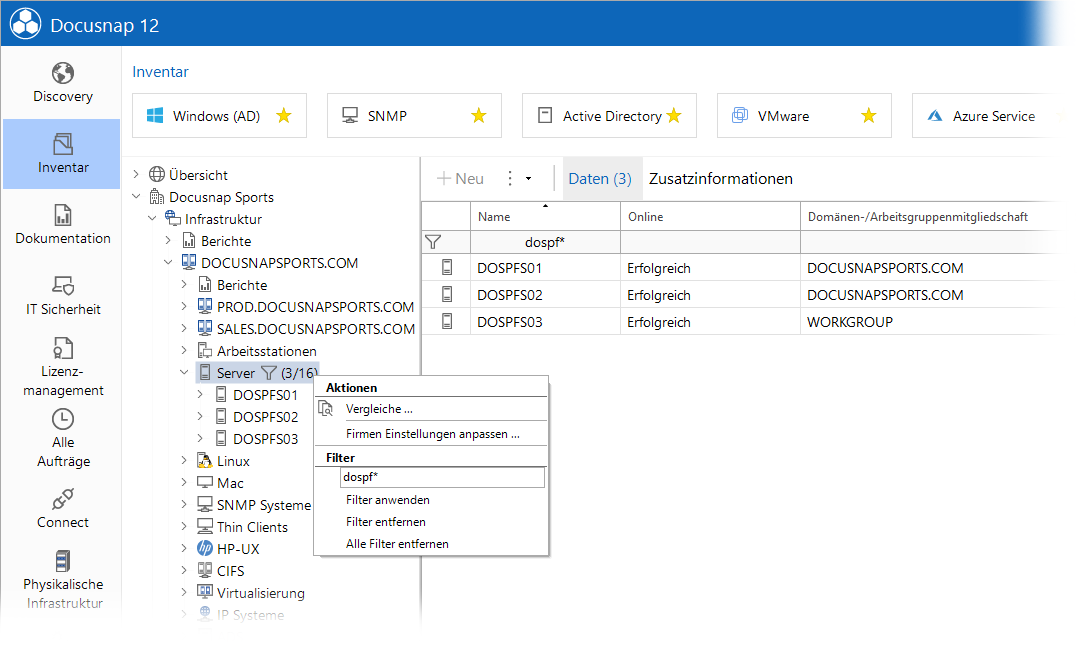Screen dimensions: 1091x648
Task: Choose Filter anwenden in context menu
Action: click(x=388, y=500)
